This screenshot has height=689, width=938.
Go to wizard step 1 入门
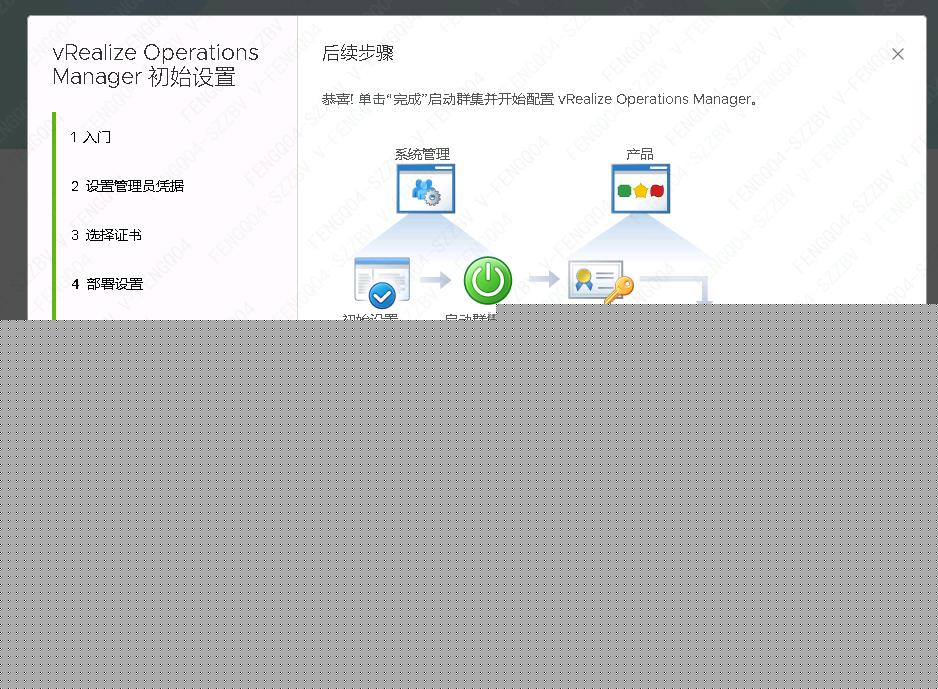(x=90, y=137)
